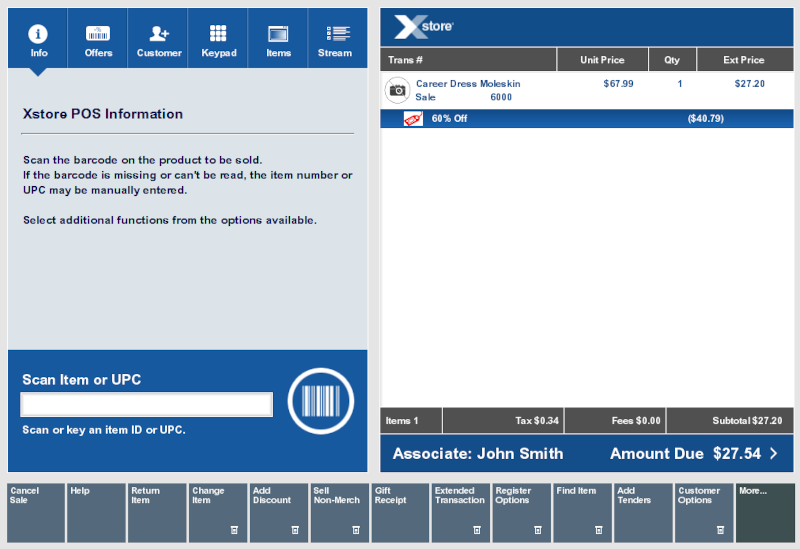Show More... functions
The height and width of the screenshot is (549, 800).
(x=765, y=513)
